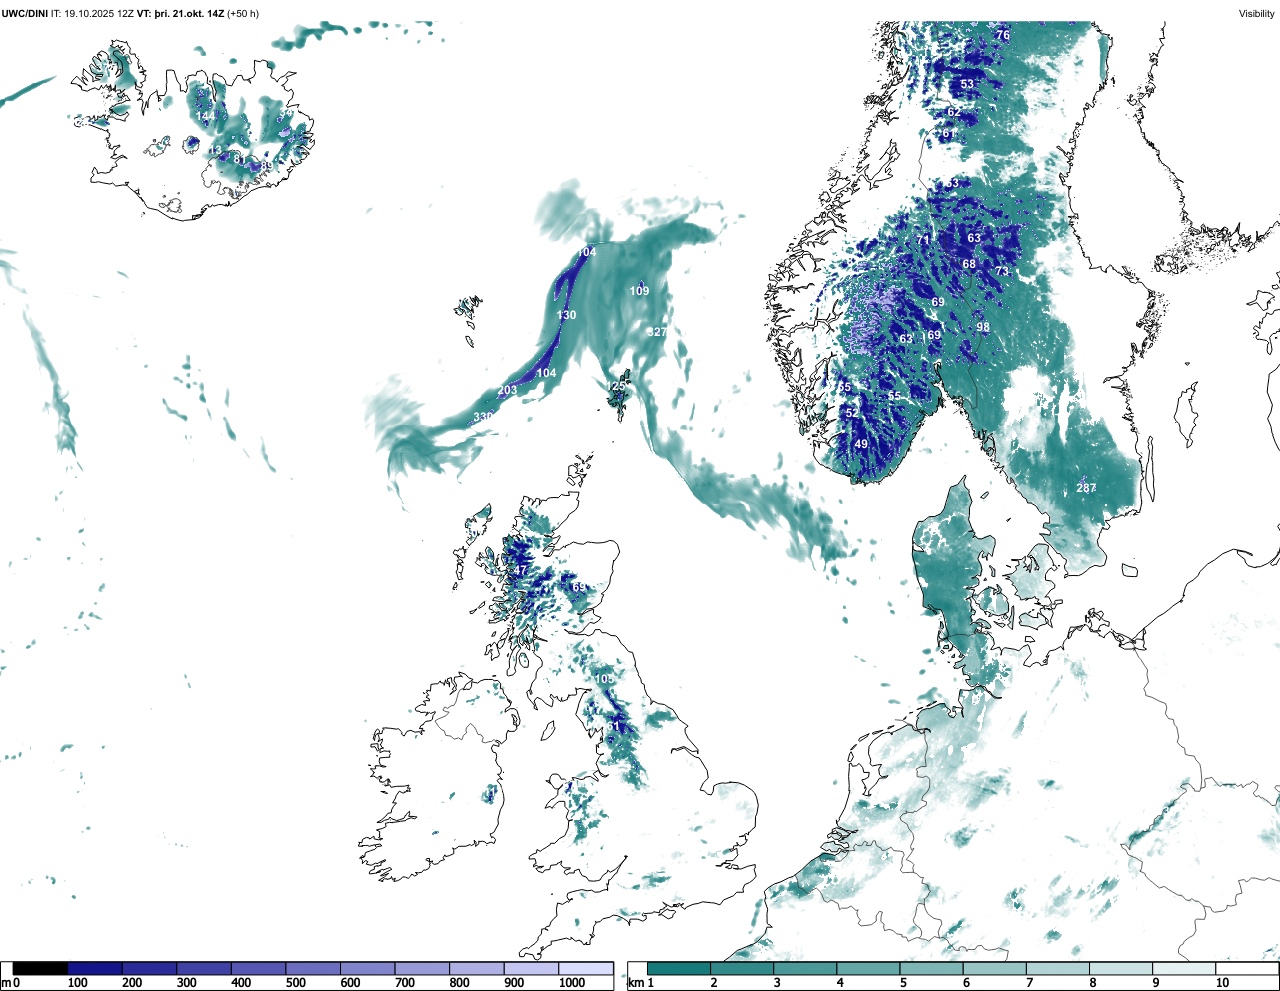Viewport: 1280px width, 991px height.
Task: Click the '14' value over Iceland
Action: click(203, 116)
